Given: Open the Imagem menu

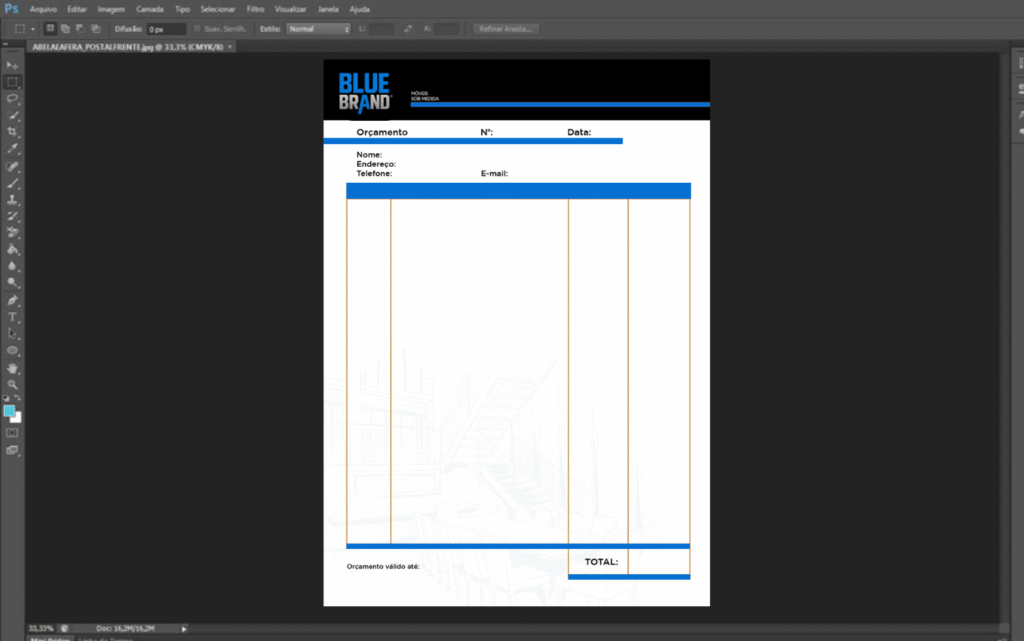Looking at the screenshot, I should [x=111, y=9].
